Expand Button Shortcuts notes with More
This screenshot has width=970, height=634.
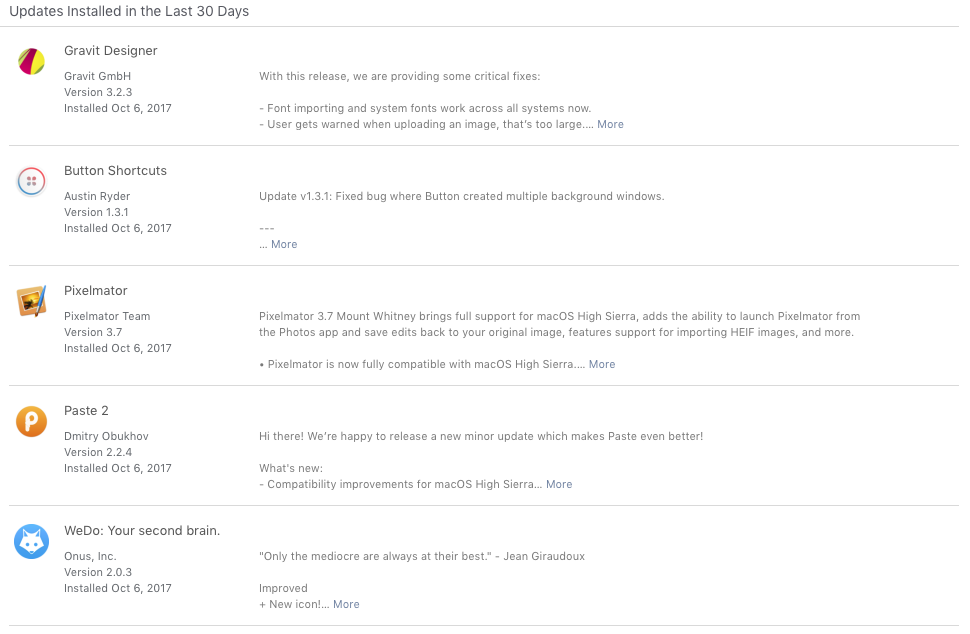(x=284, y=244)
